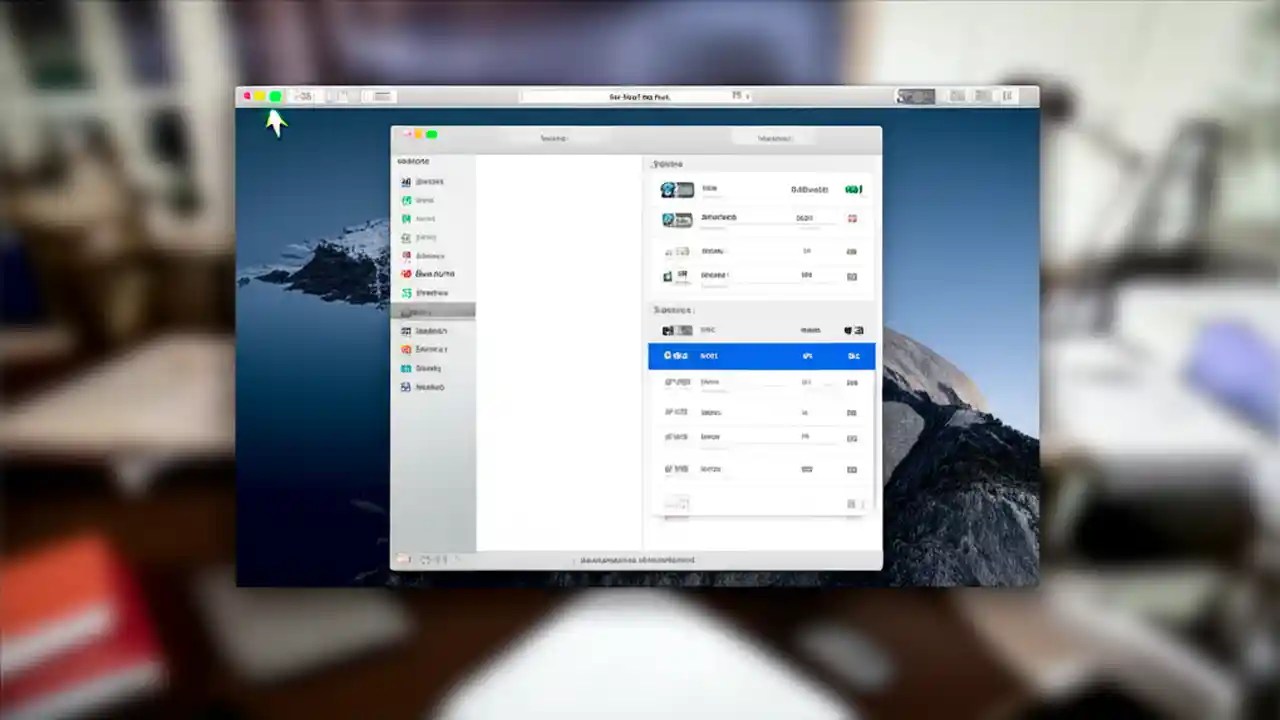This screenshot has height=720, width=1280.
Task: Switch to the left tab in the window toolbar
Action: [x=555, y=138]
